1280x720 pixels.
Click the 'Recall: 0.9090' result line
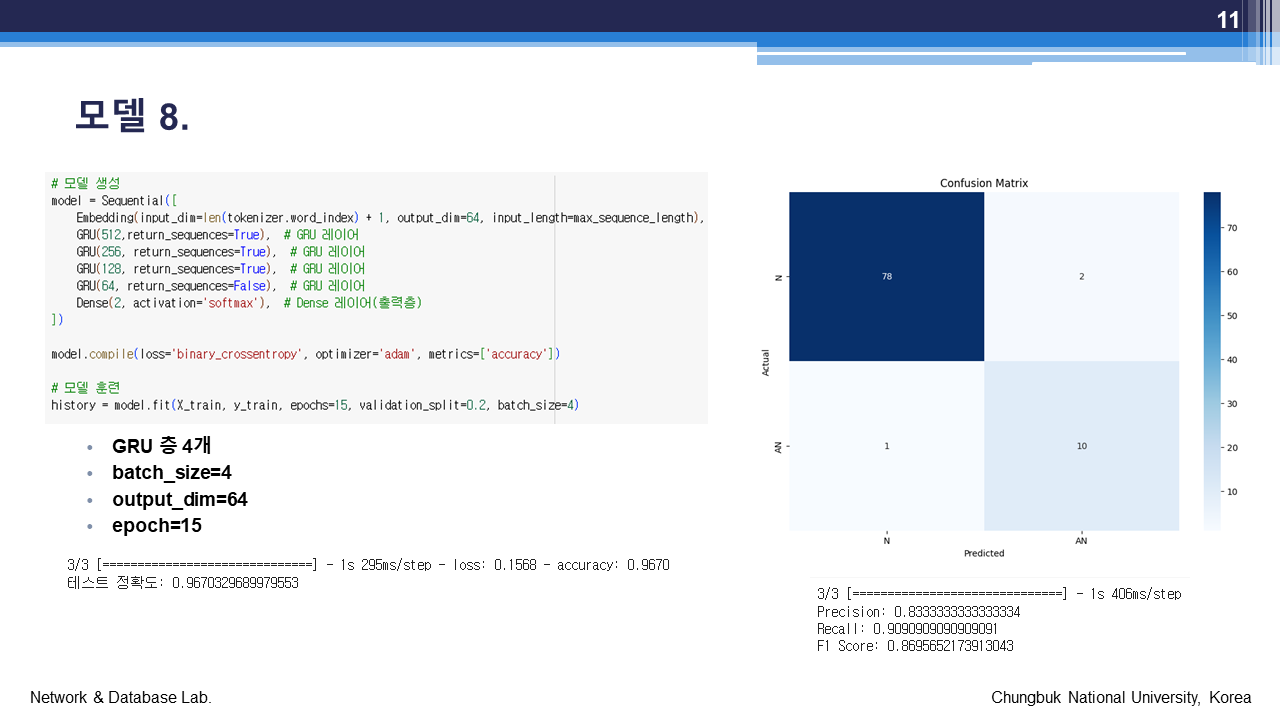pos(907,629)
